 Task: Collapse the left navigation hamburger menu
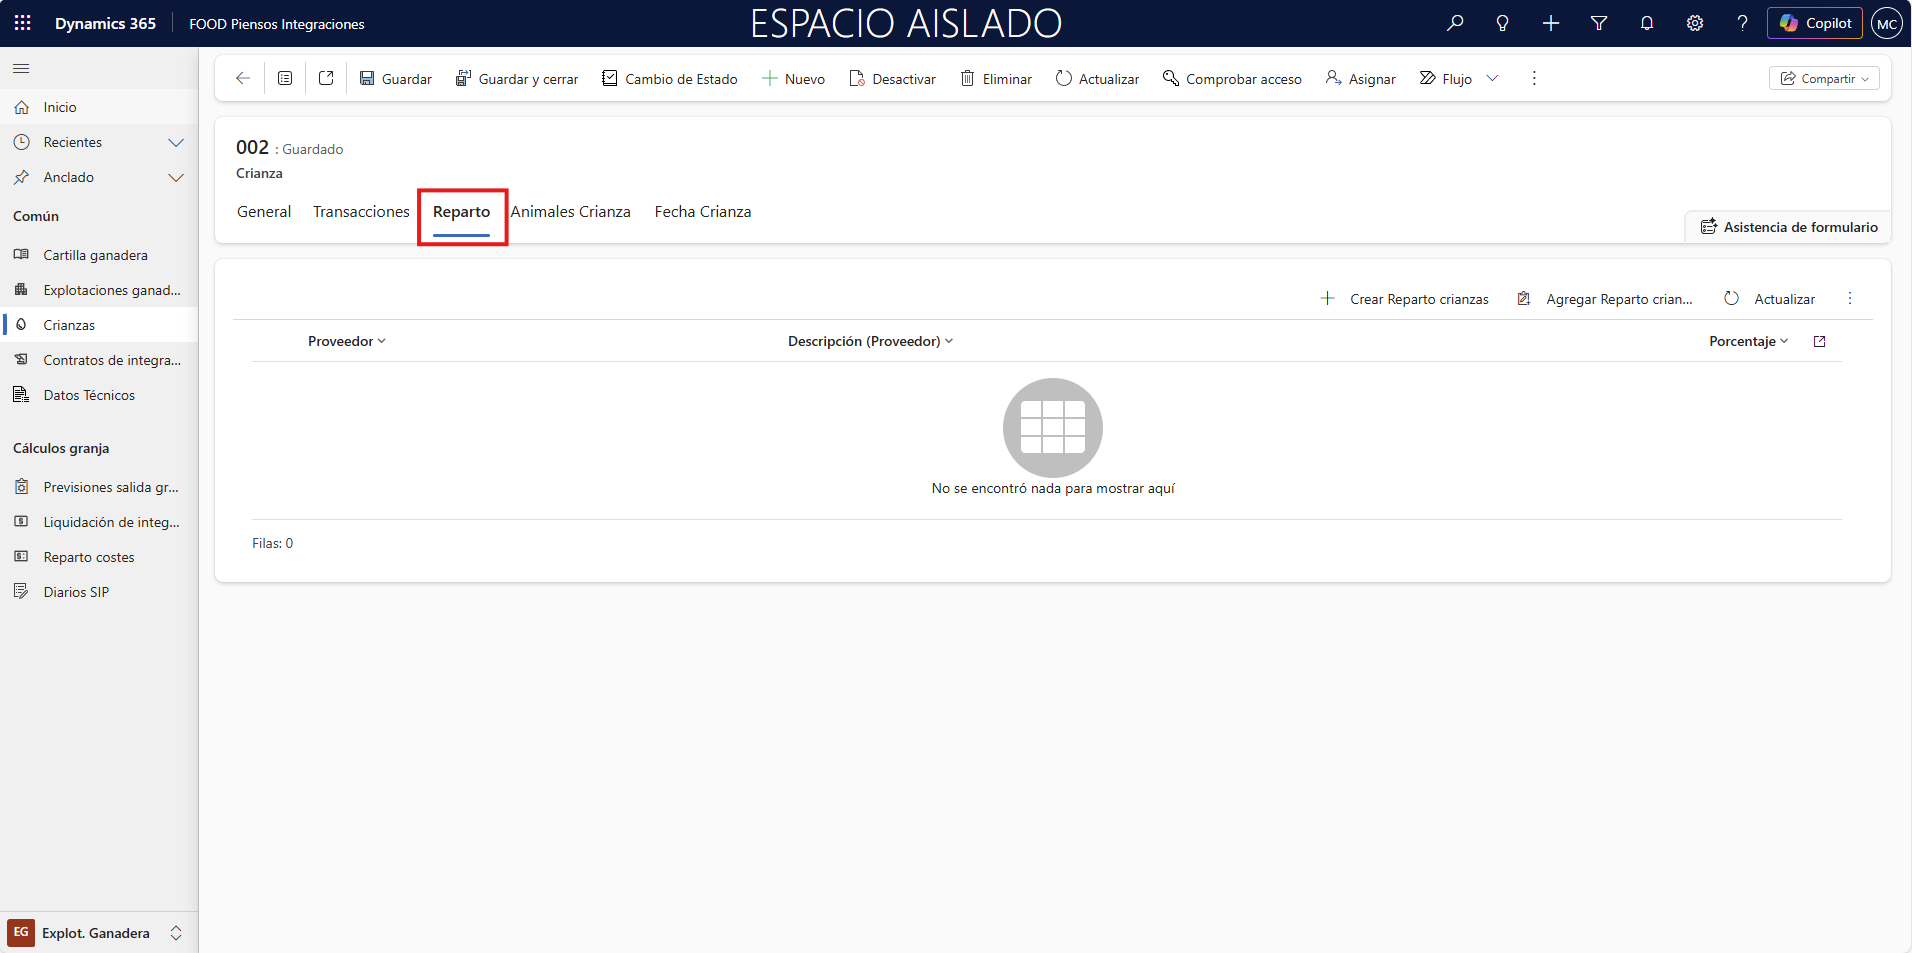coord(21,69)
